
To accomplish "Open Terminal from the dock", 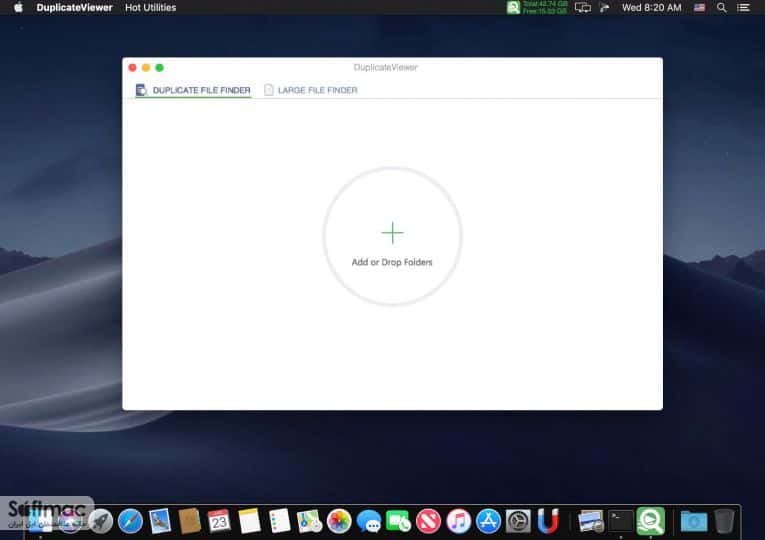I will tap(621, 521).
